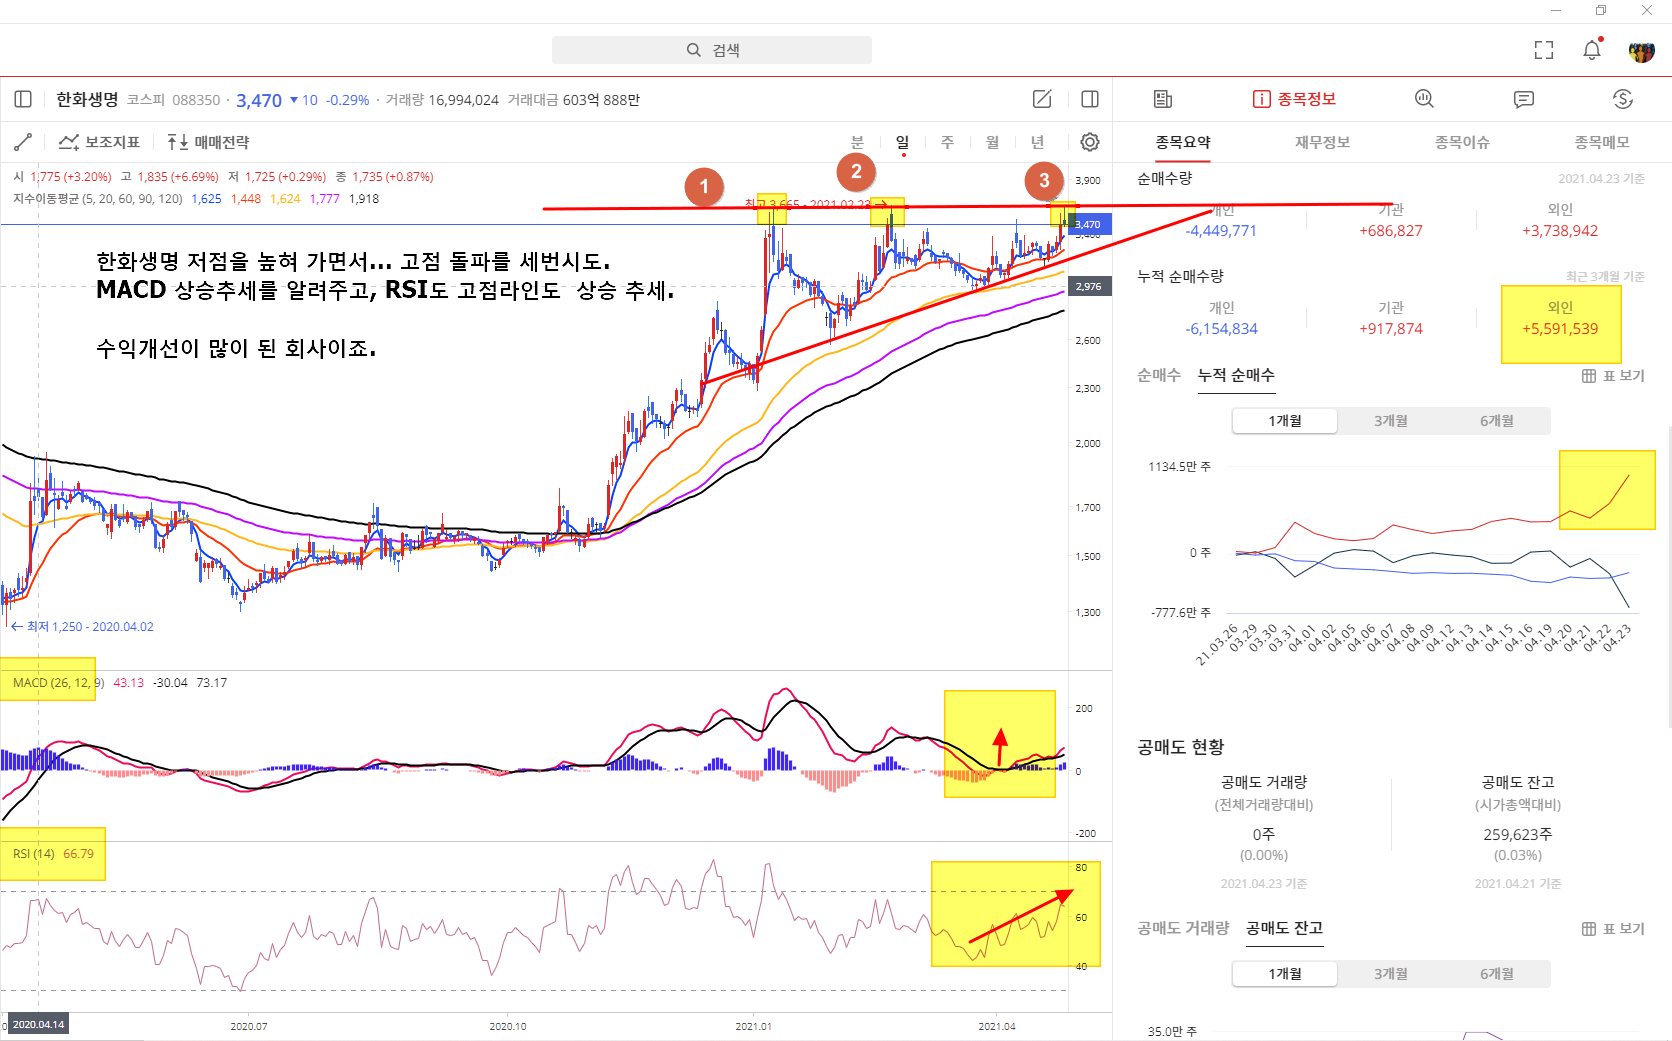This screenshot has height=1041, width=1672.
Task: Switch chart to 월 monthly interval
Action: [992, 142]
